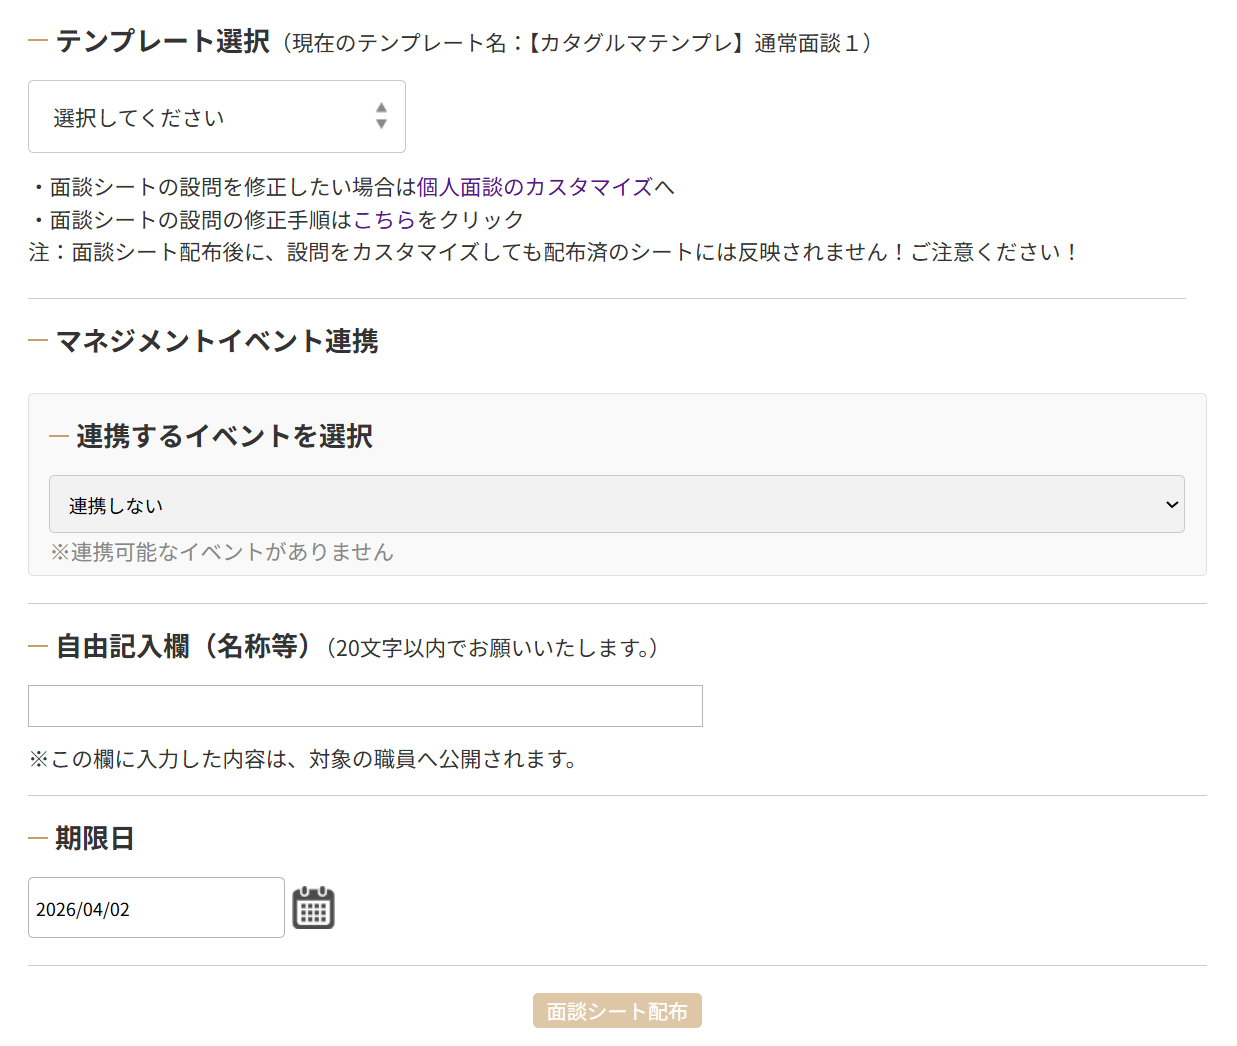The width and height of the screenshot is (1237, 1046).
Task: Click the 自由記入欄（名称等） heading
Action: point(184,647)
